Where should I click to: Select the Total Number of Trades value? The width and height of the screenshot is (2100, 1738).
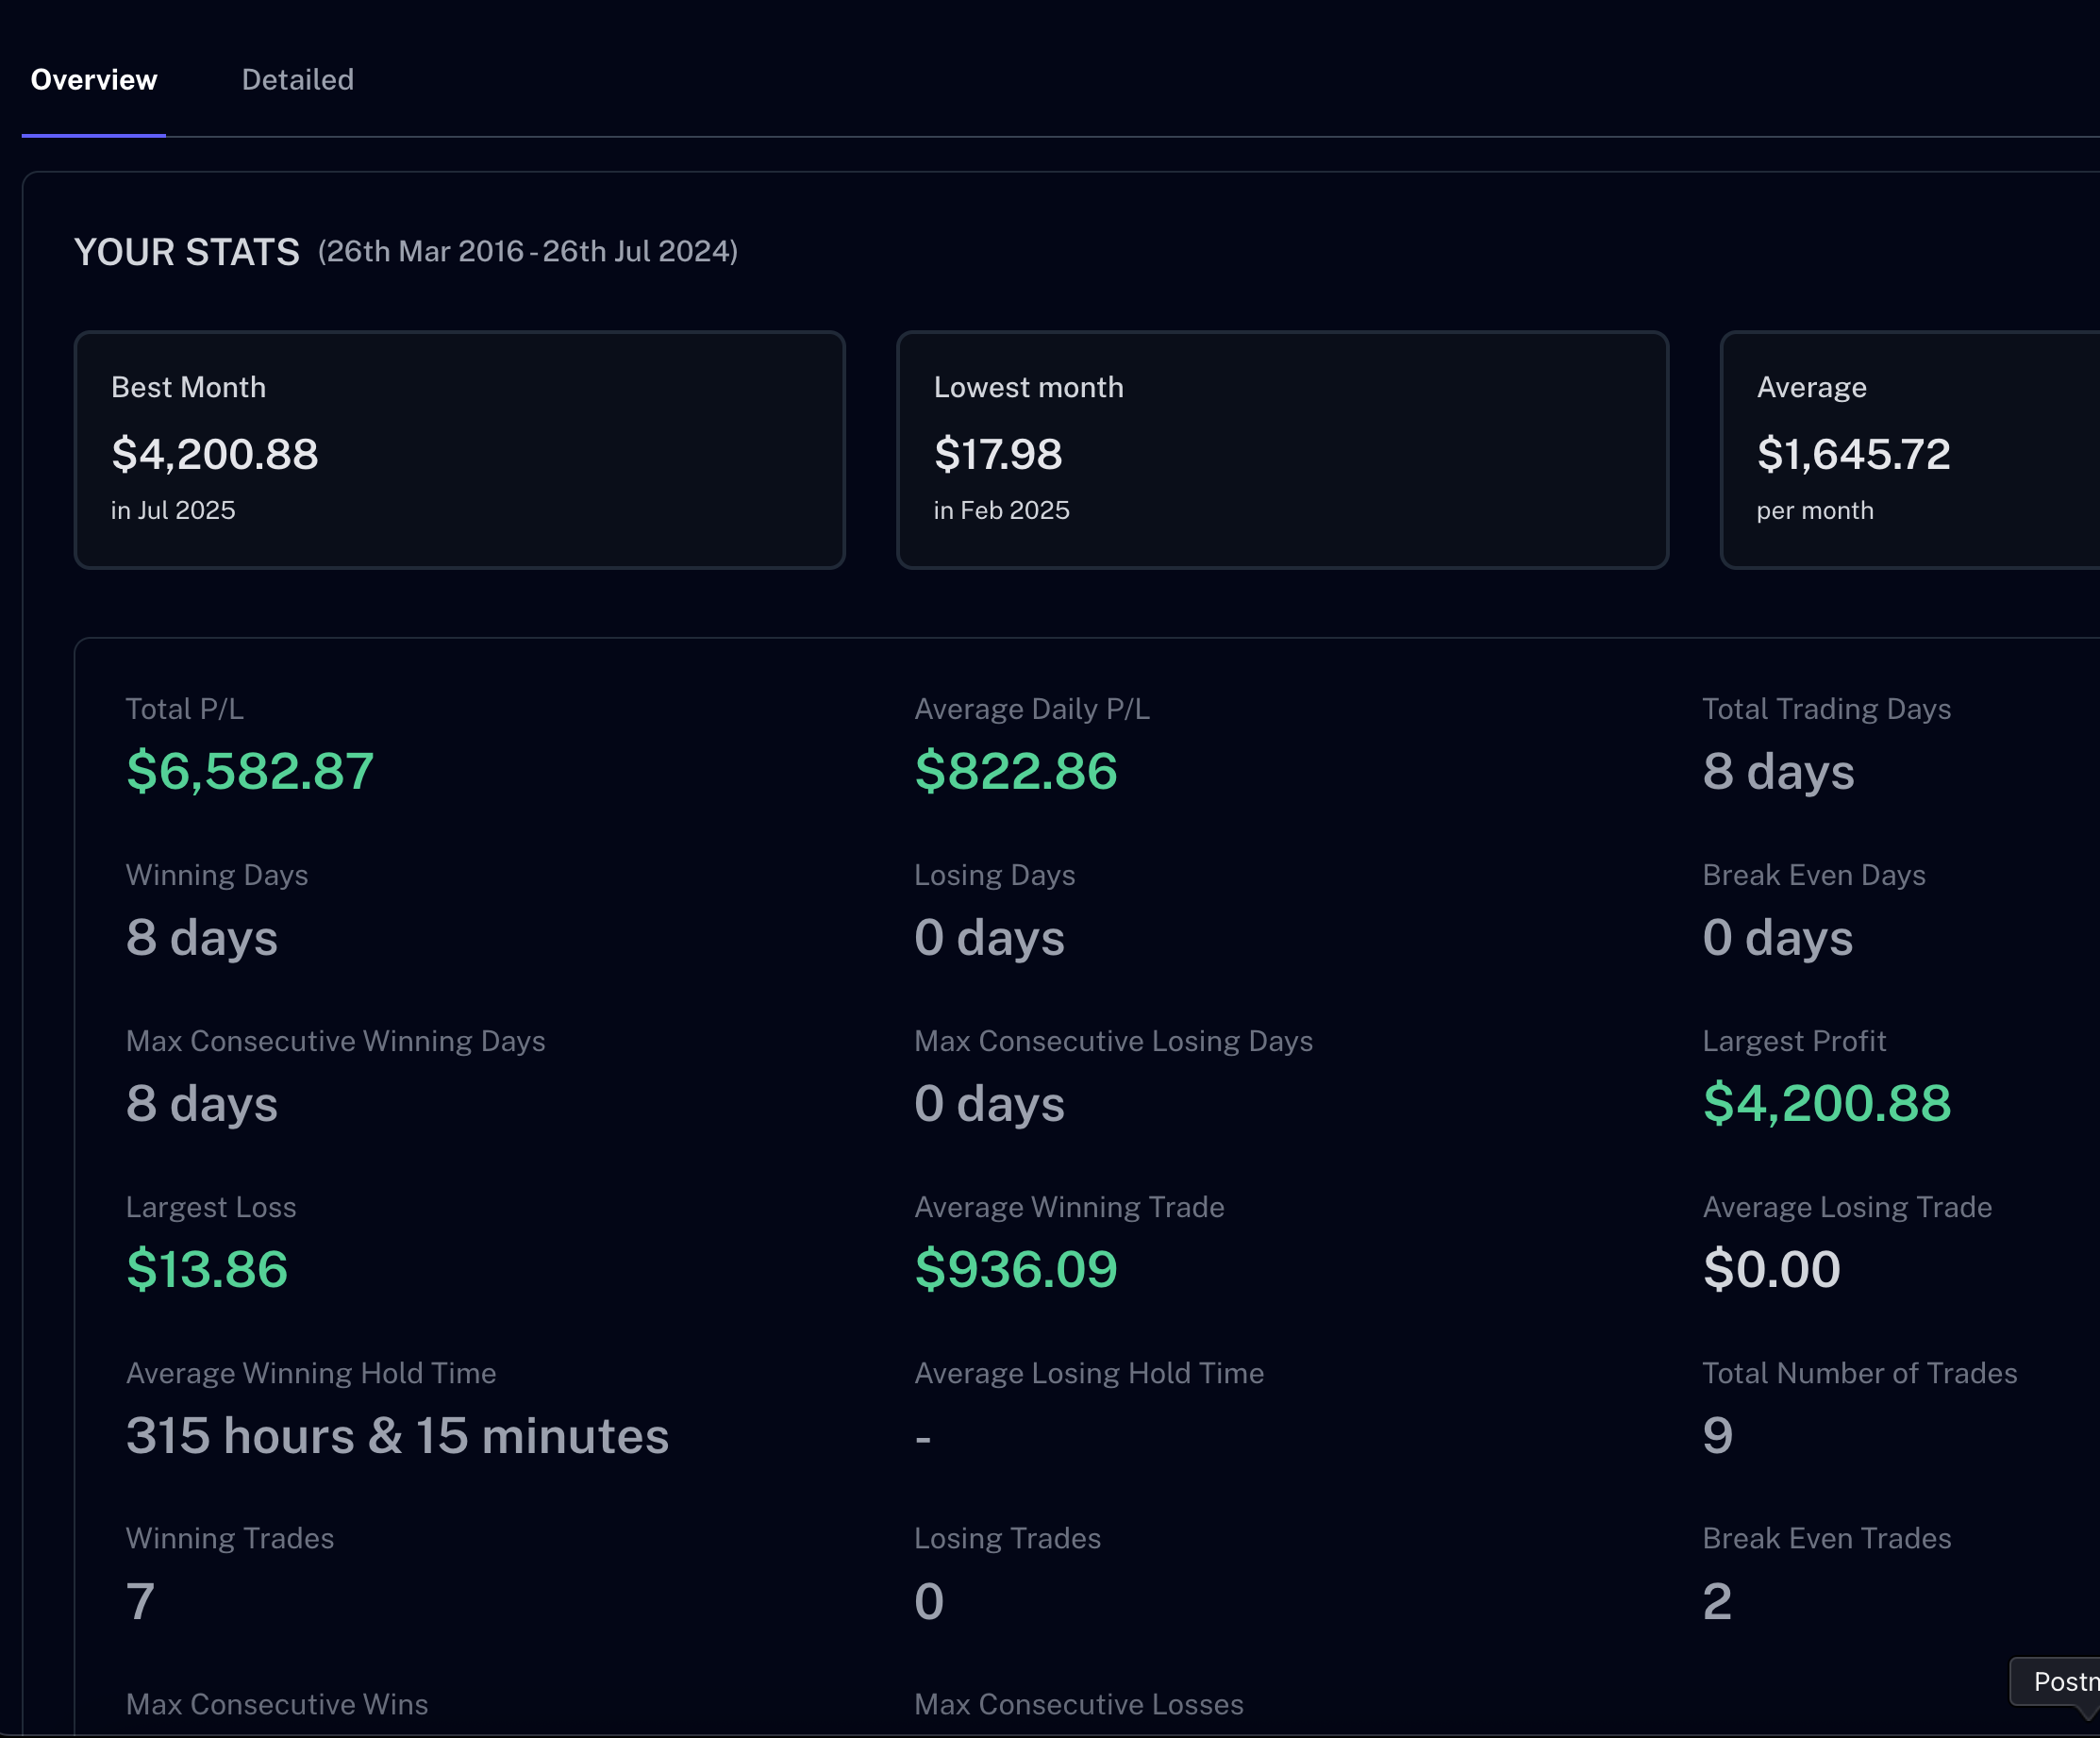pos(1716,1436)
